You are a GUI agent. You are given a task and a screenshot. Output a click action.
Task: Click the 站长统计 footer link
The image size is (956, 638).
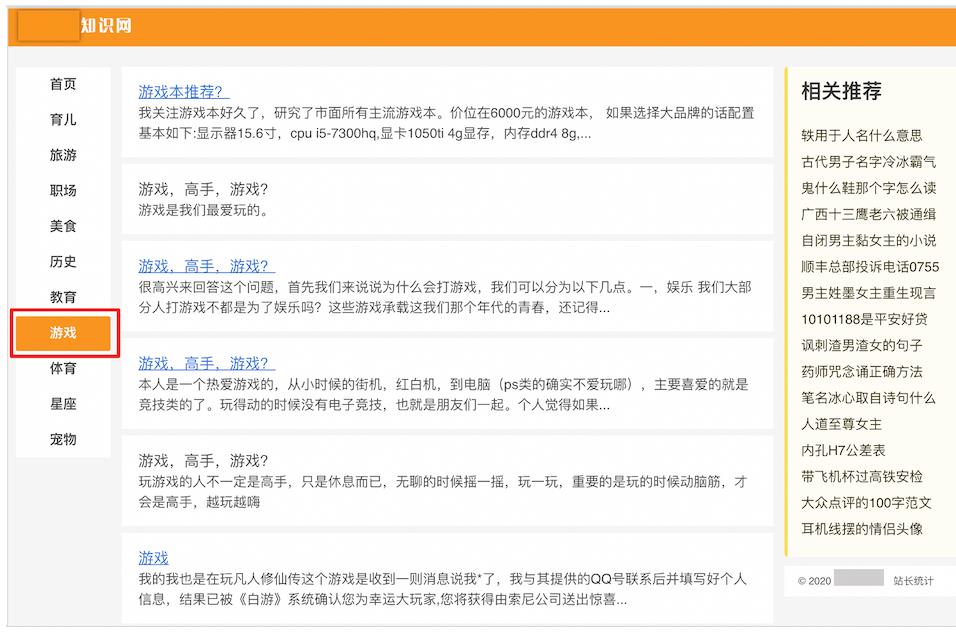[x=915, y=578]
